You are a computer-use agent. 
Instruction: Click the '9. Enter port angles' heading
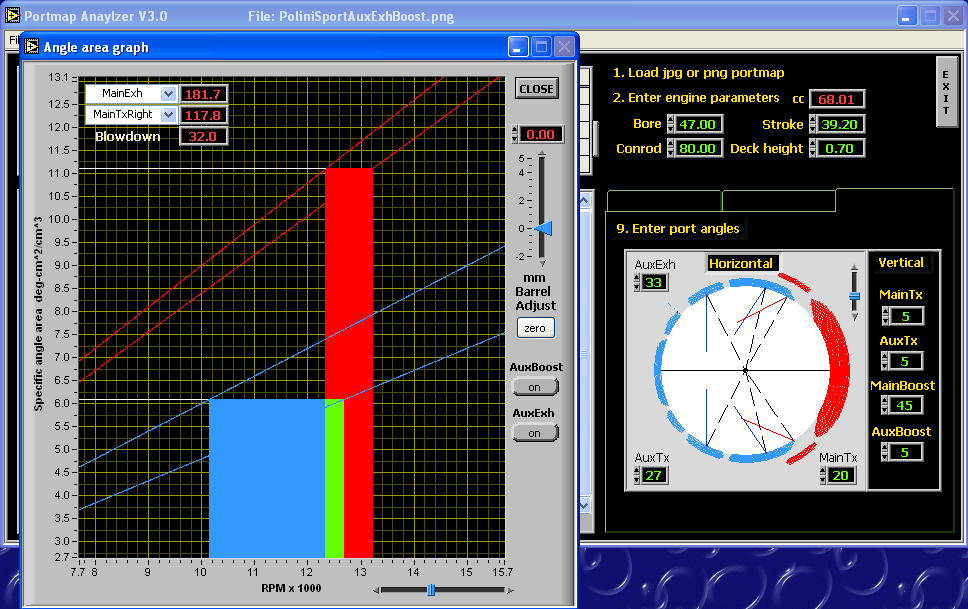click(678, 229)
